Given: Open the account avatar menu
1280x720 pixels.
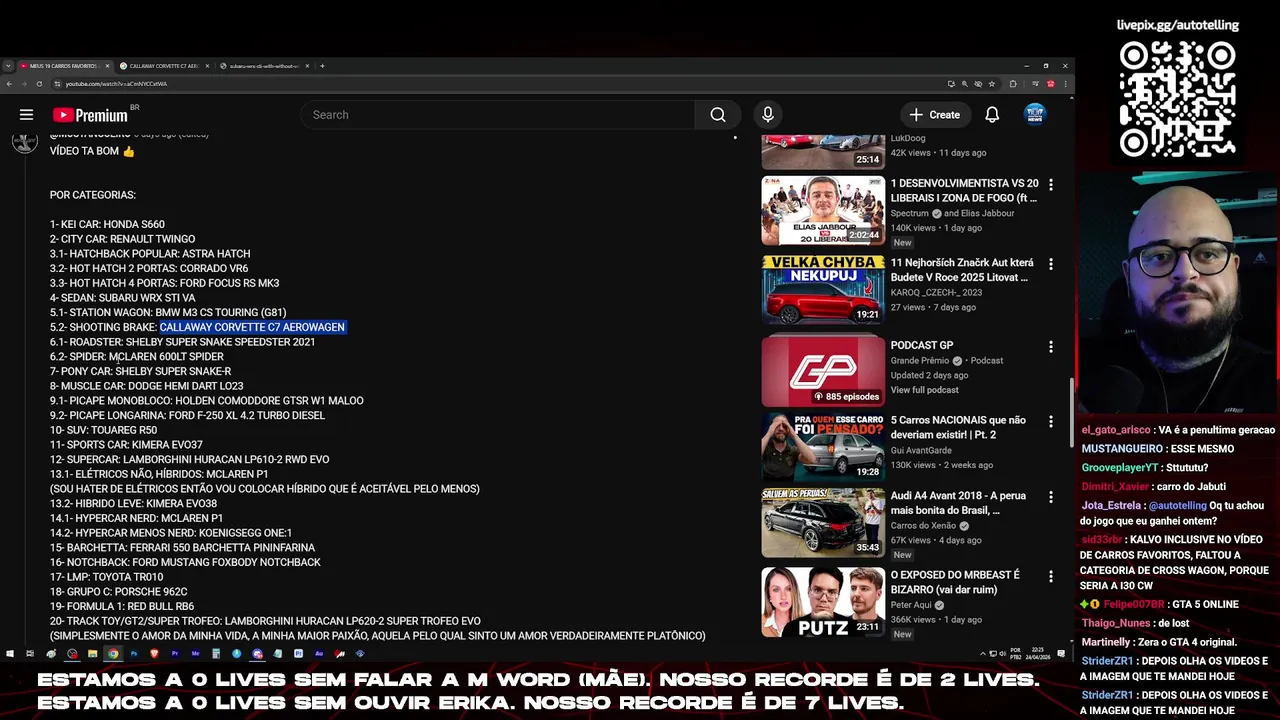Looking at the screenshot, I should (1035, 115).
